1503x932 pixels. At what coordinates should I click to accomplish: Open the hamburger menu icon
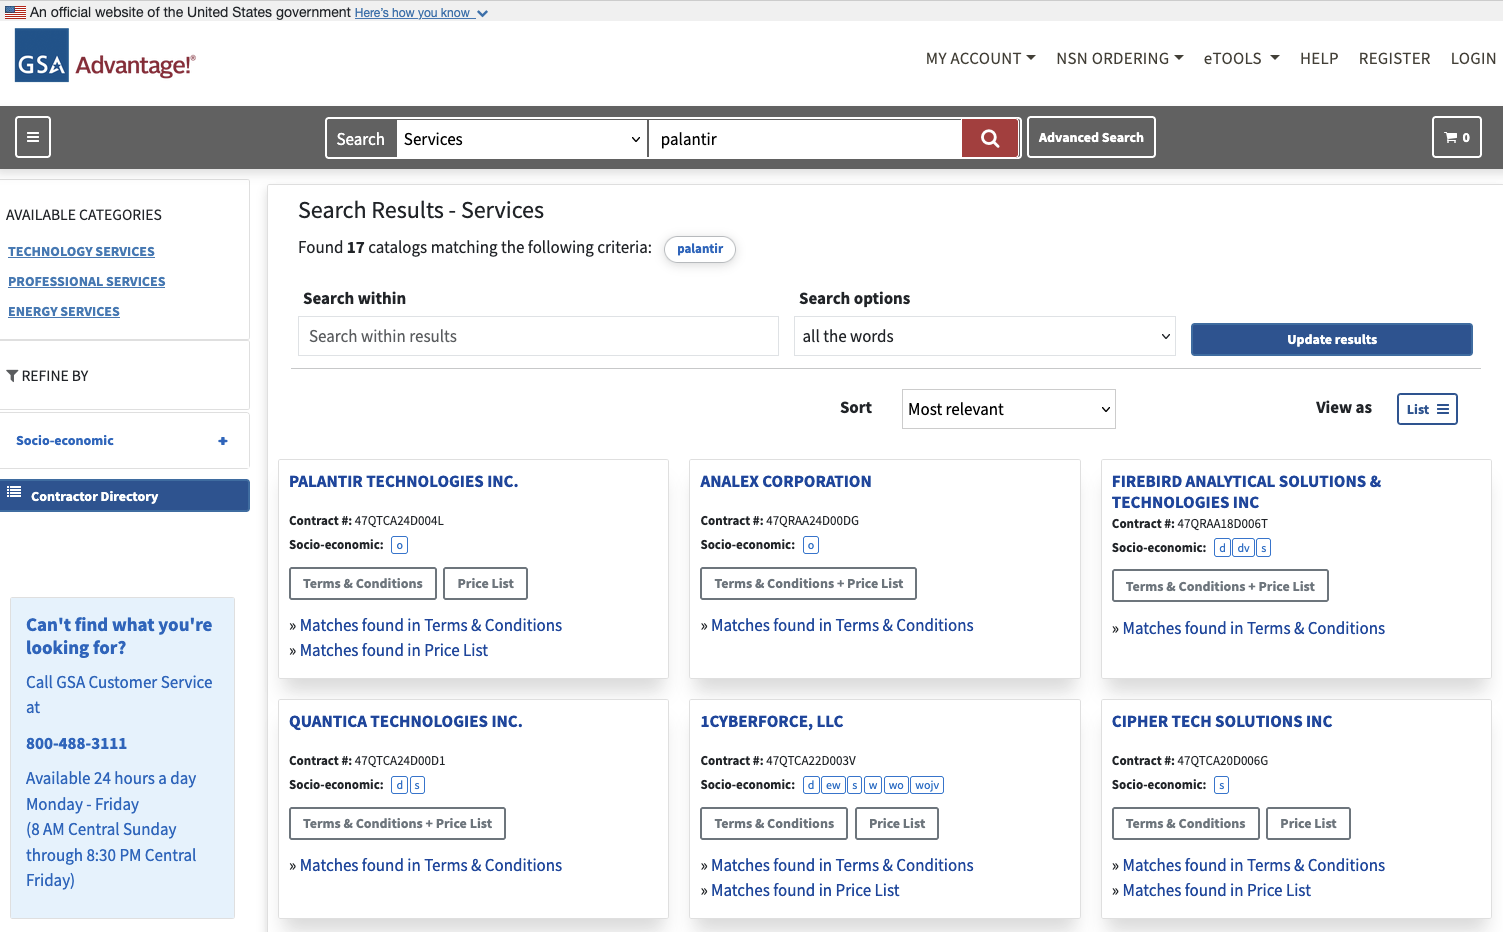pyautogui.click(x=32, y=137)
